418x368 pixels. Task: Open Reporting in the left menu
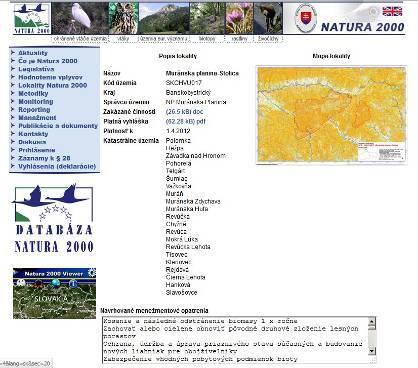click(x=34, y=110)
